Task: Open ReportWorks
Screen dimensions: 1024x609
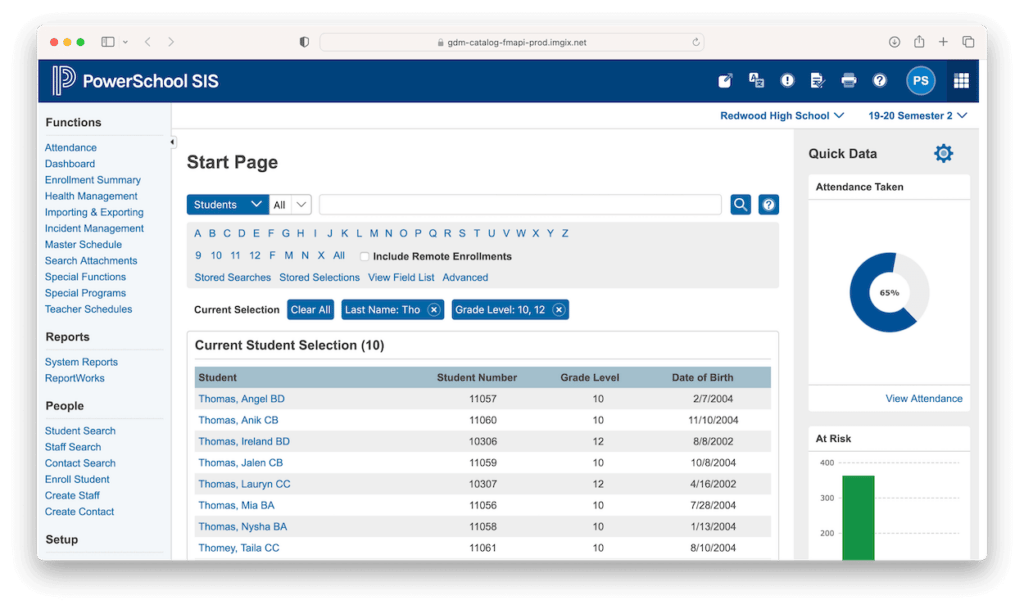Action: coord(74,378)
